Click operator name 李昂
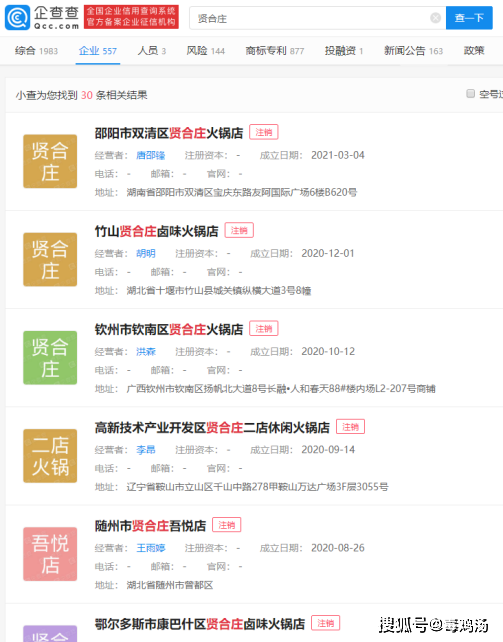The image size is (503, 642). tap(146, 450)
